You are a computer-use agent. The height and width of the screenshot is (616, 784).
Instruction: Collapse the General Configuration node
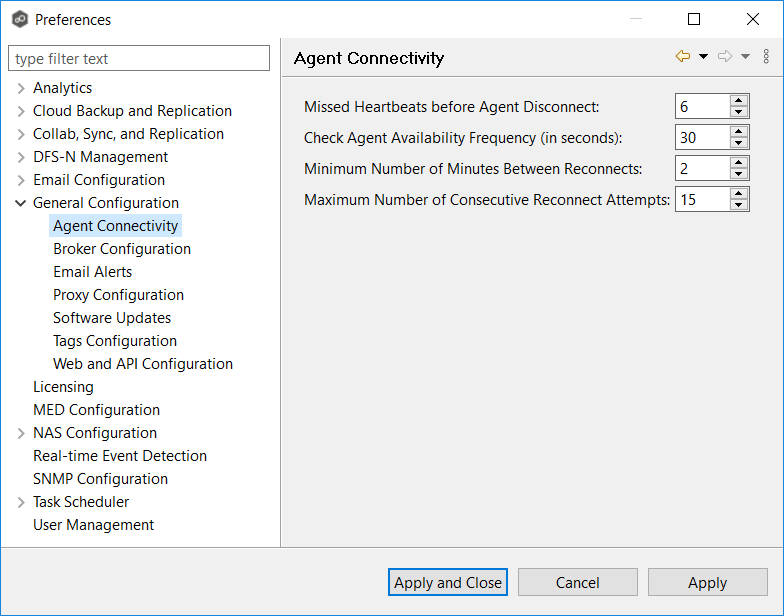21,203
